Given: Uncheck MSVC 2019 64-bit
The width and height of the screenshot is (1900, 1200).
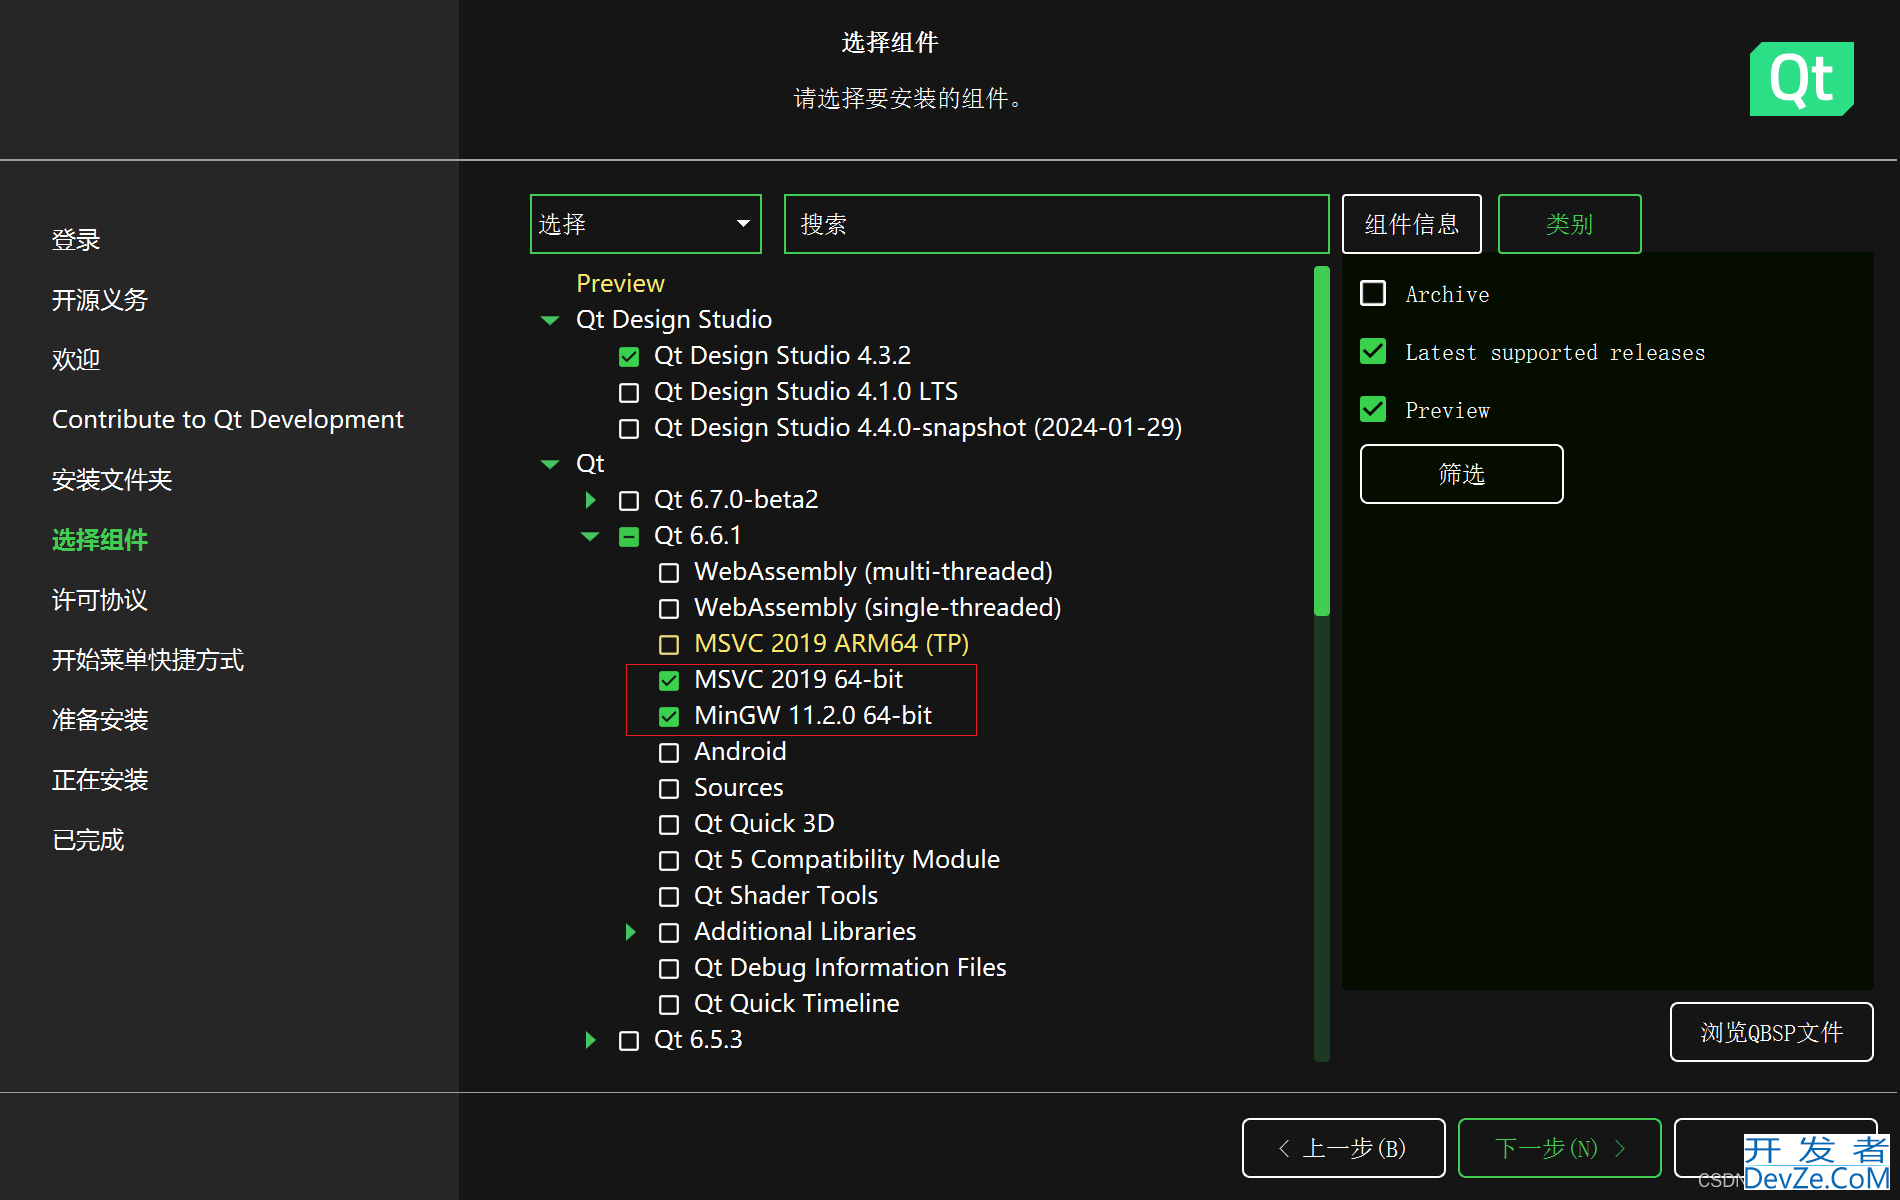Looking at the screenshot, I should tap(669, 680).
